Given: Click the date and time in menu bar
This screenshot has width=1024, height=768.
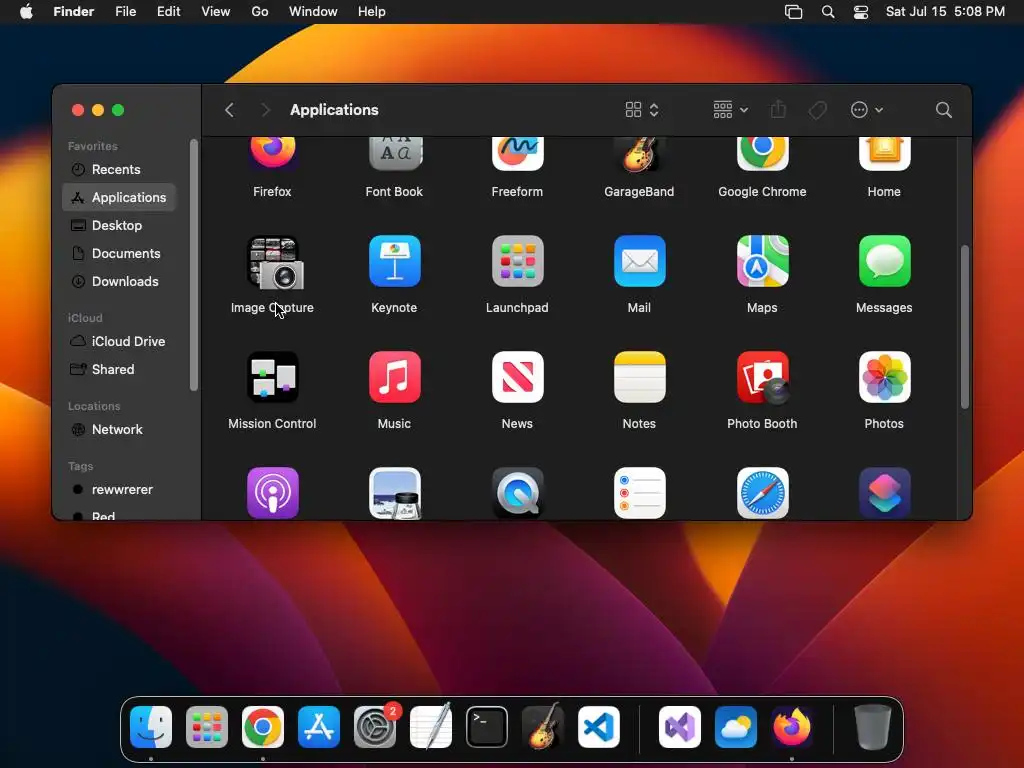Looking at the screenshot, I should 945,12.
